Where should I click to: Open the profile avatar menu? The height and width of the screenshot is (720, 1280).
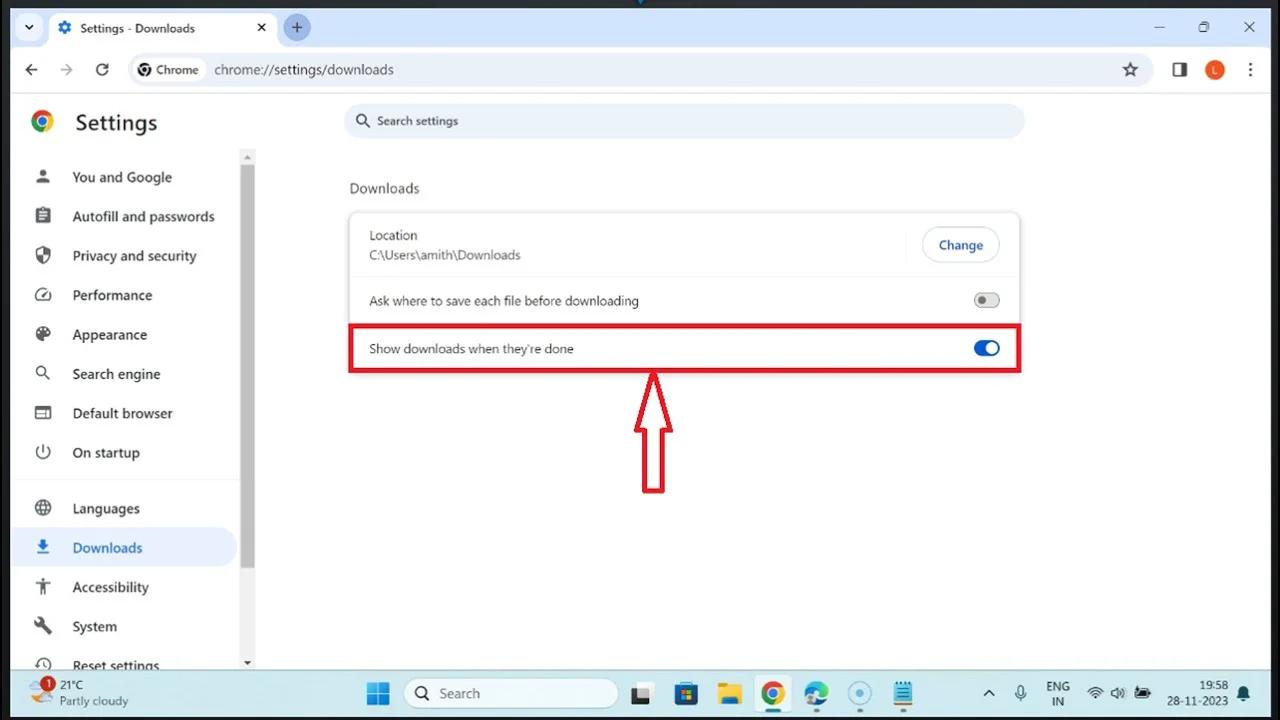coord(1215,70)
